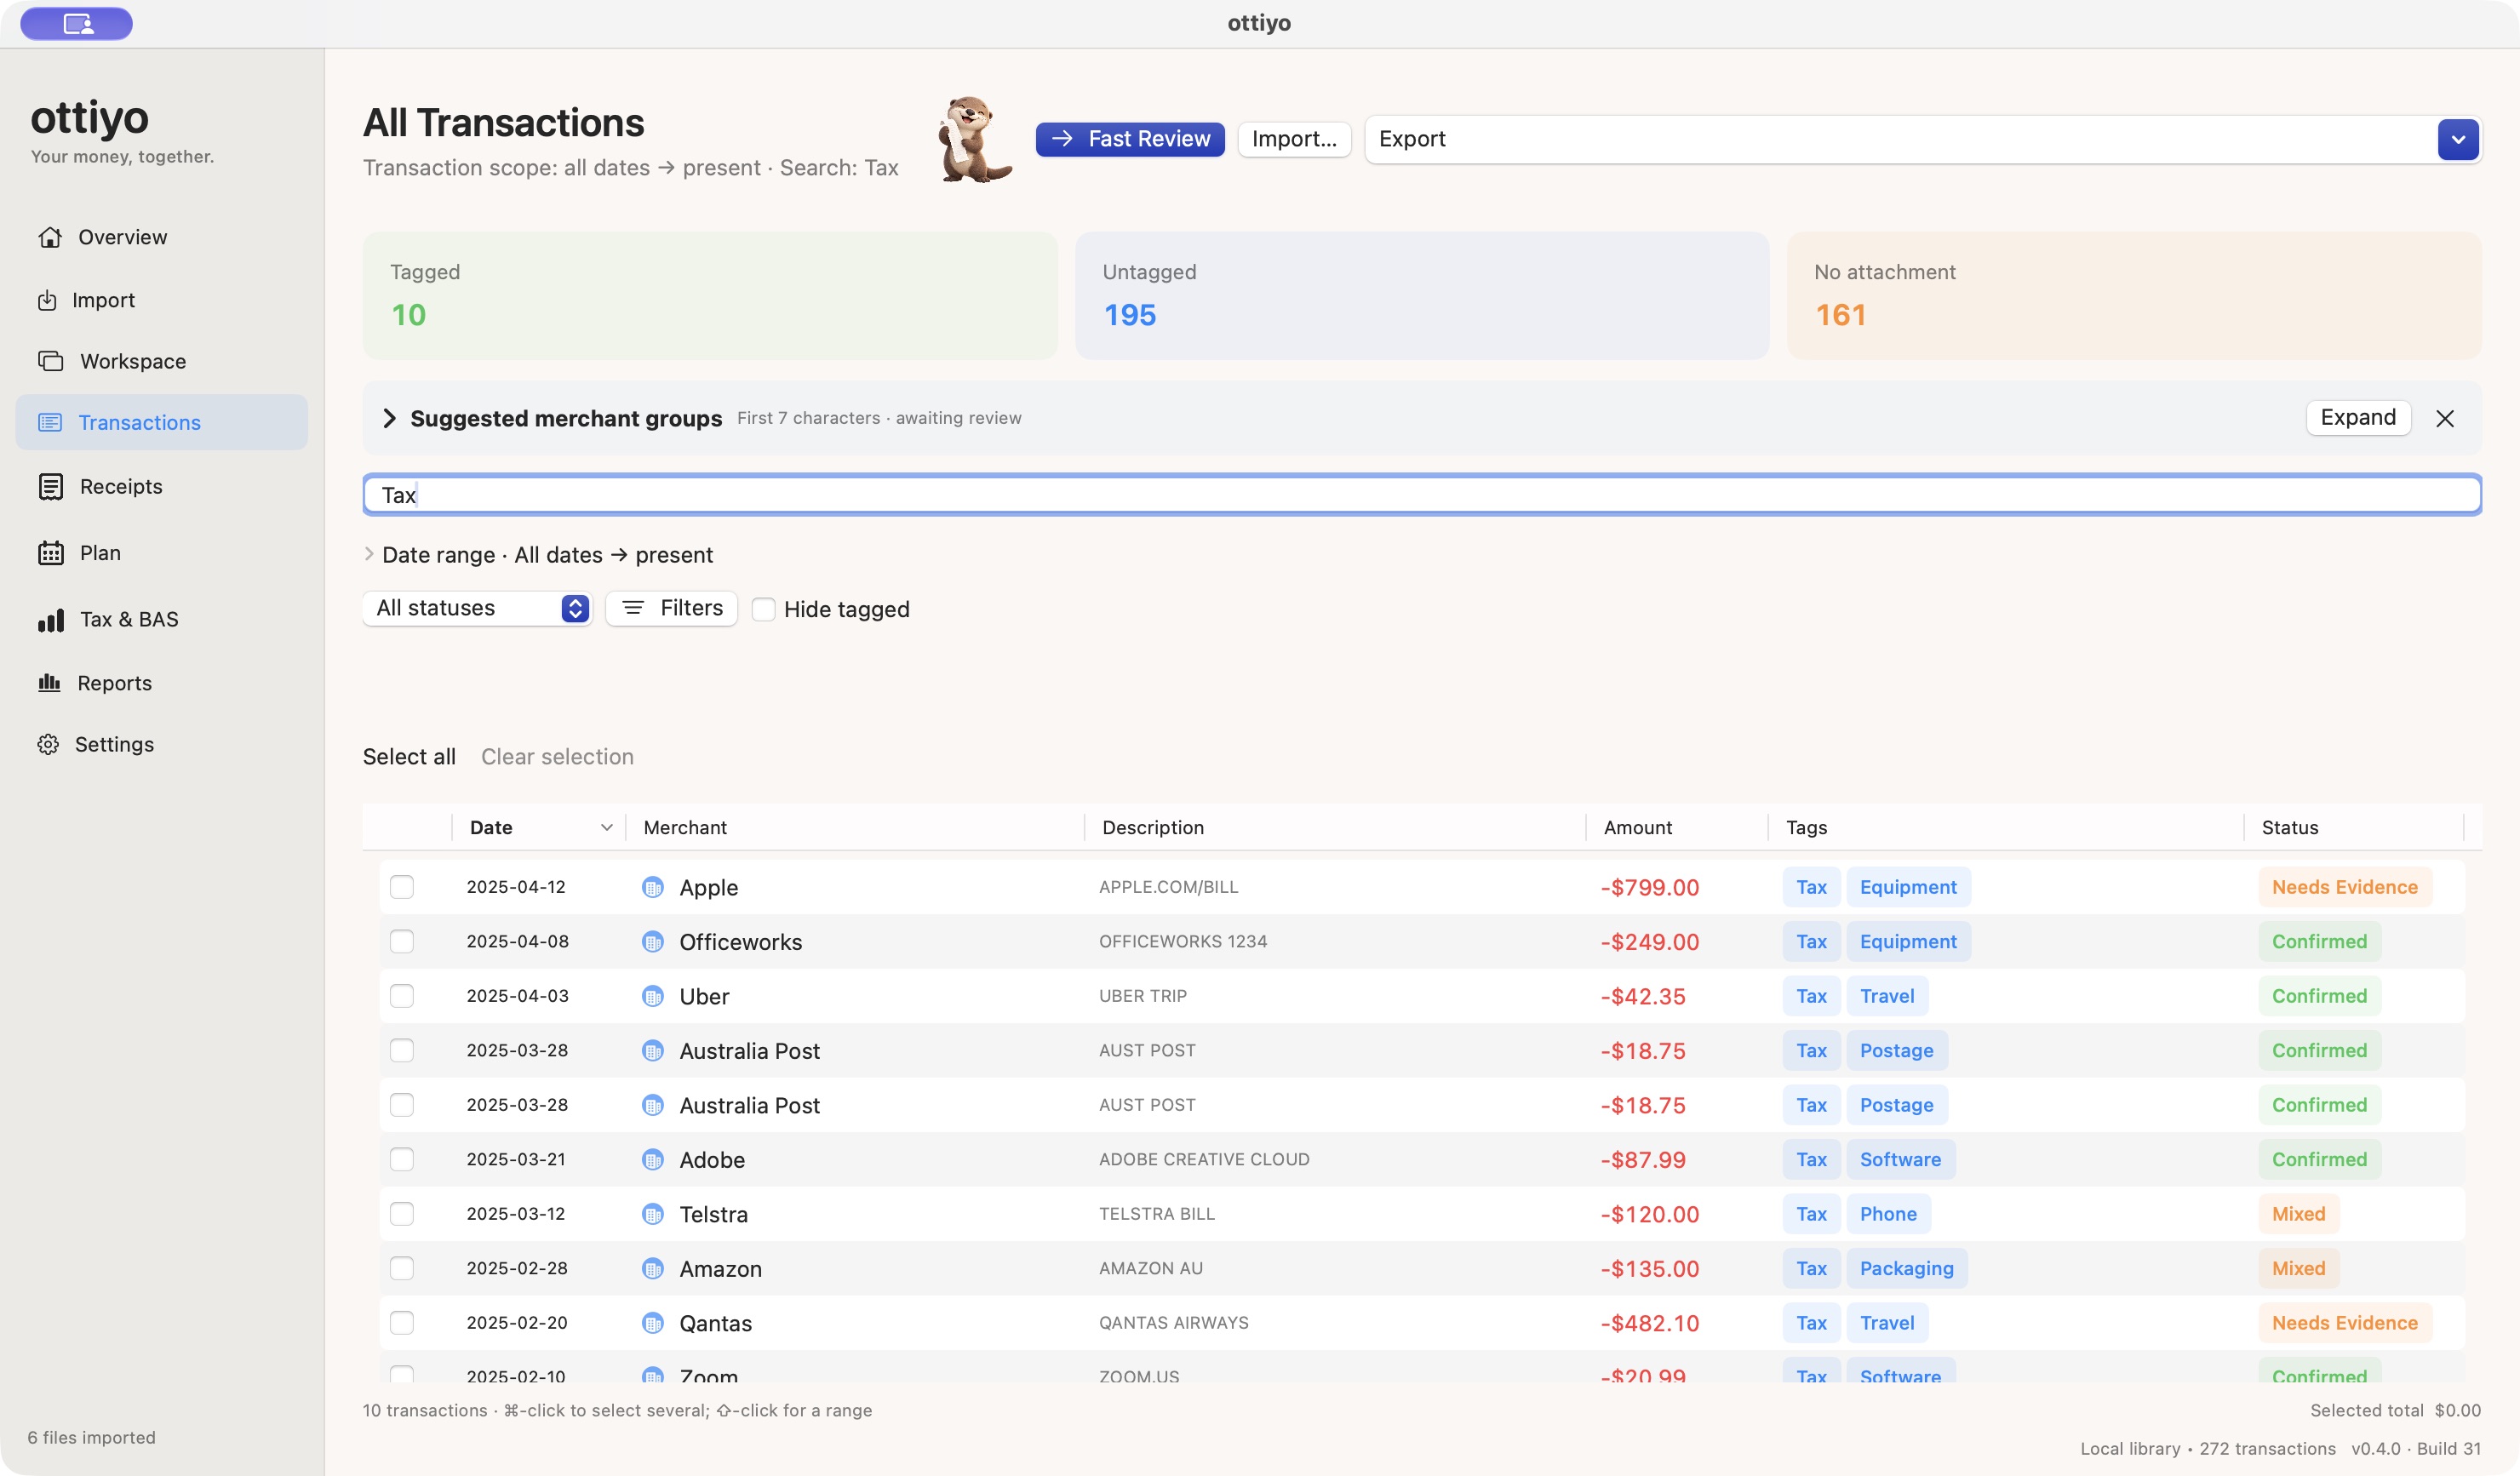Start Fast Review
2520x1476 pixels.
pos(1130,139)
